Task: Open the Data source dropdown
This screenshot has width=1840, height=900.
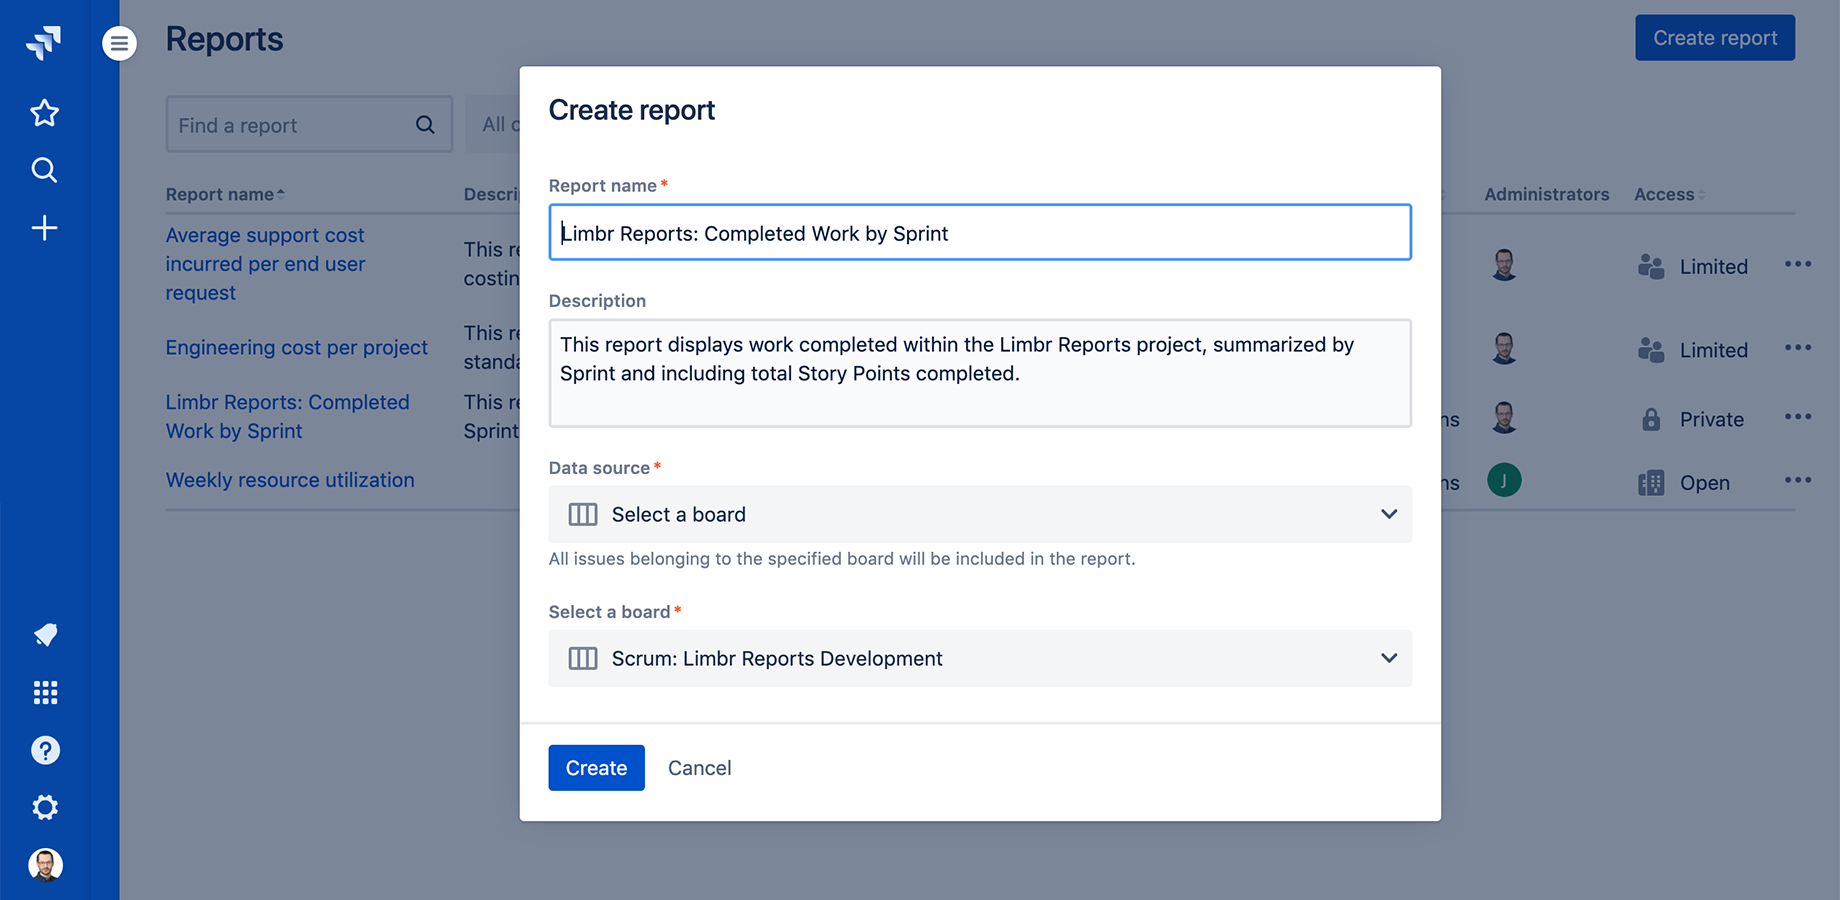Action: [980, 514]
